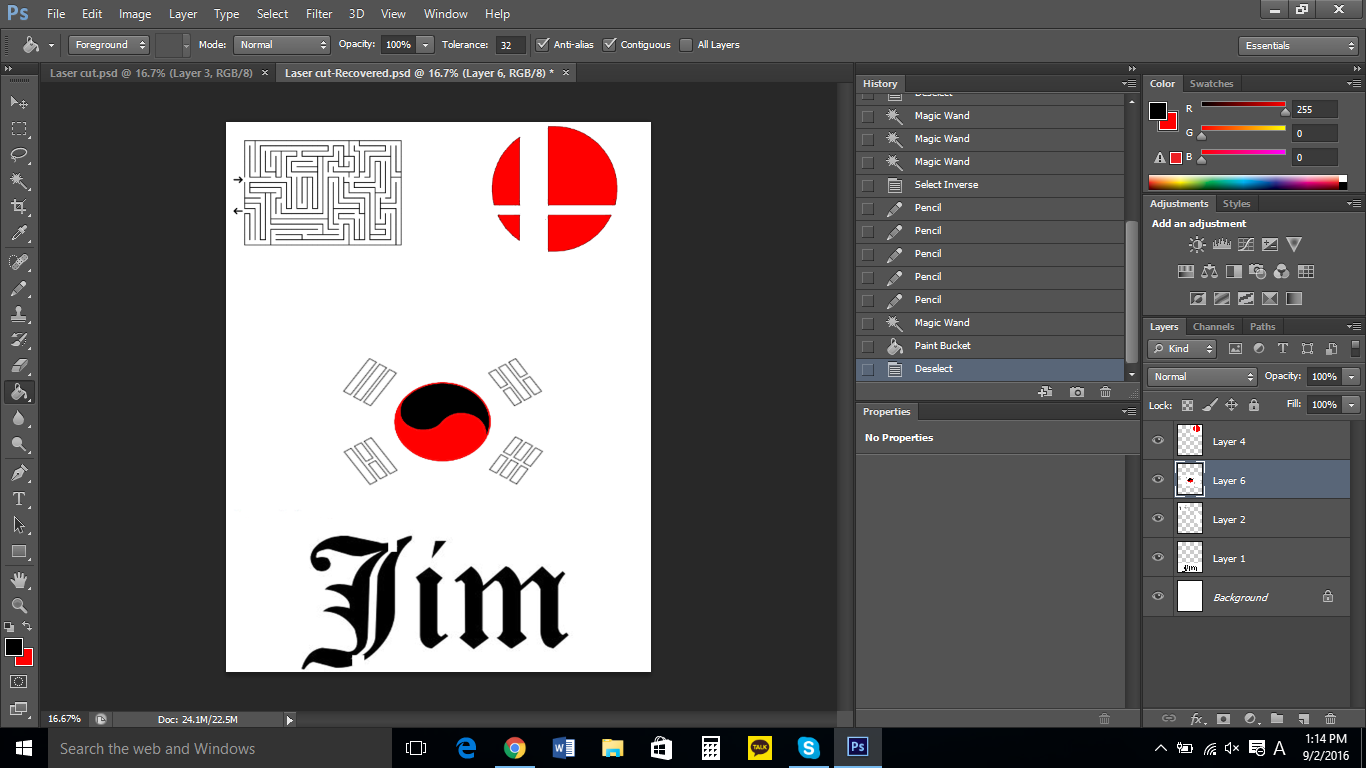Click Select Inverse history state

pyautogui.click(x=992, y=184)
